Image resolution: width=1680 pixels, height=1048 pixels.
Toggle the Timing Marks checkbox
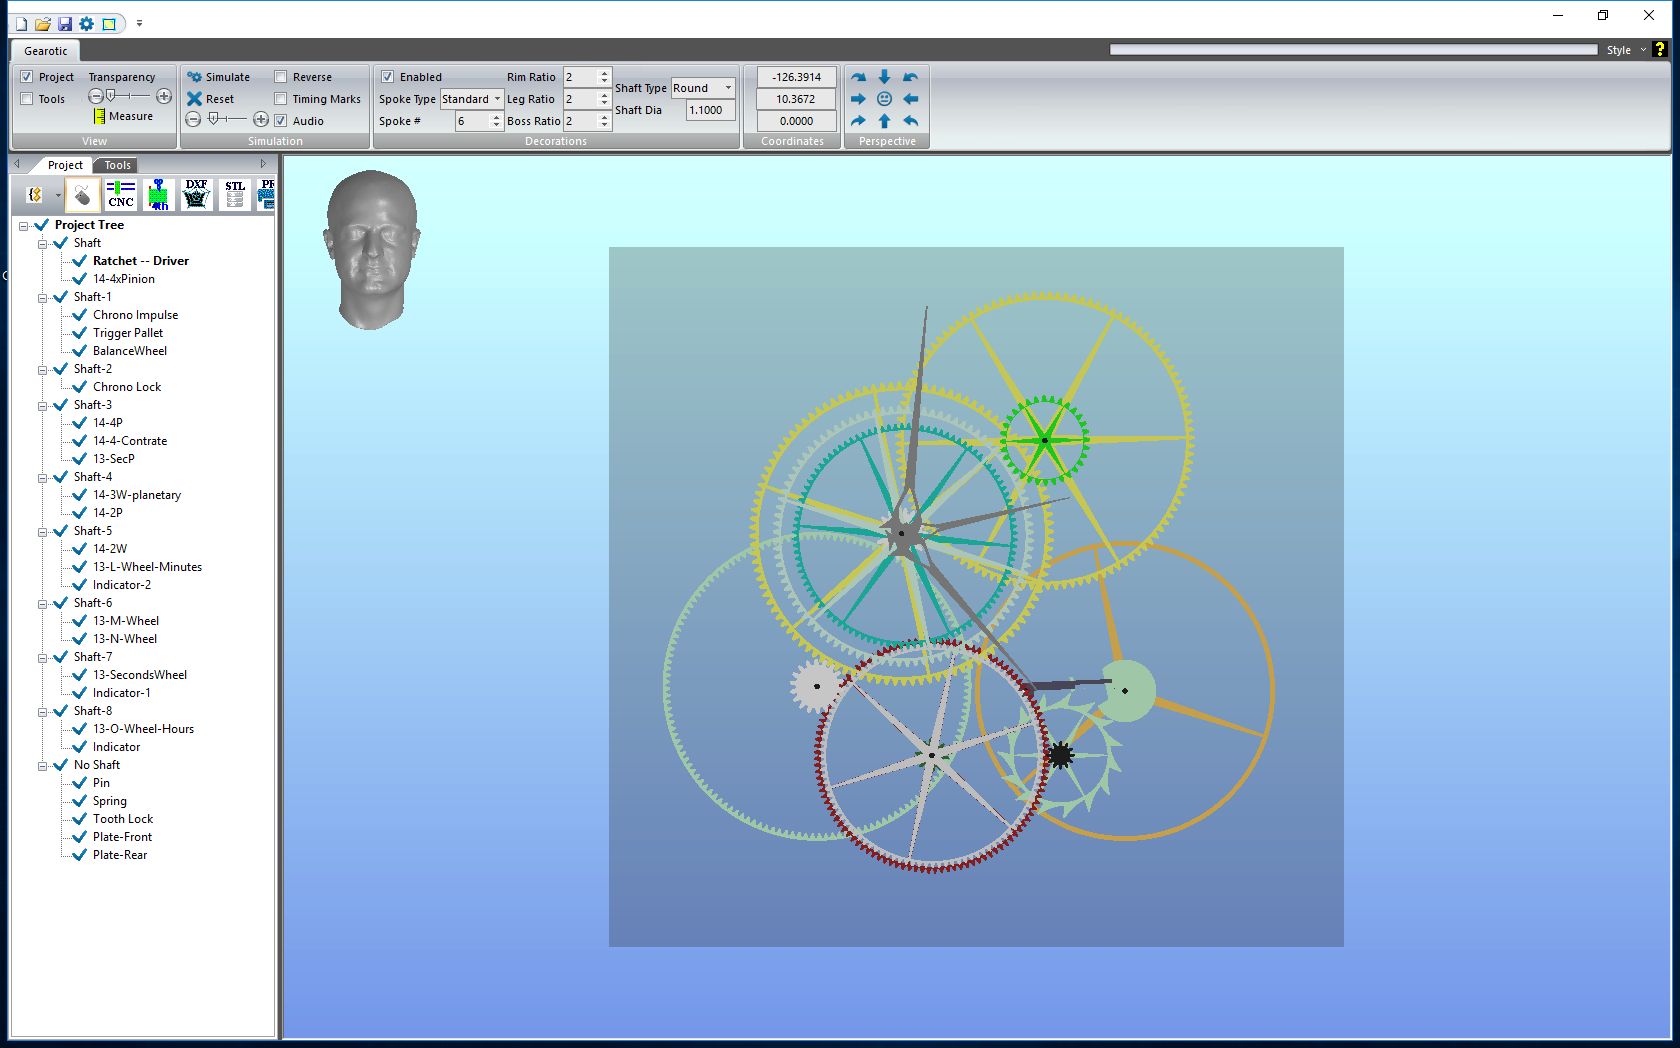click(x=281, y=99)
